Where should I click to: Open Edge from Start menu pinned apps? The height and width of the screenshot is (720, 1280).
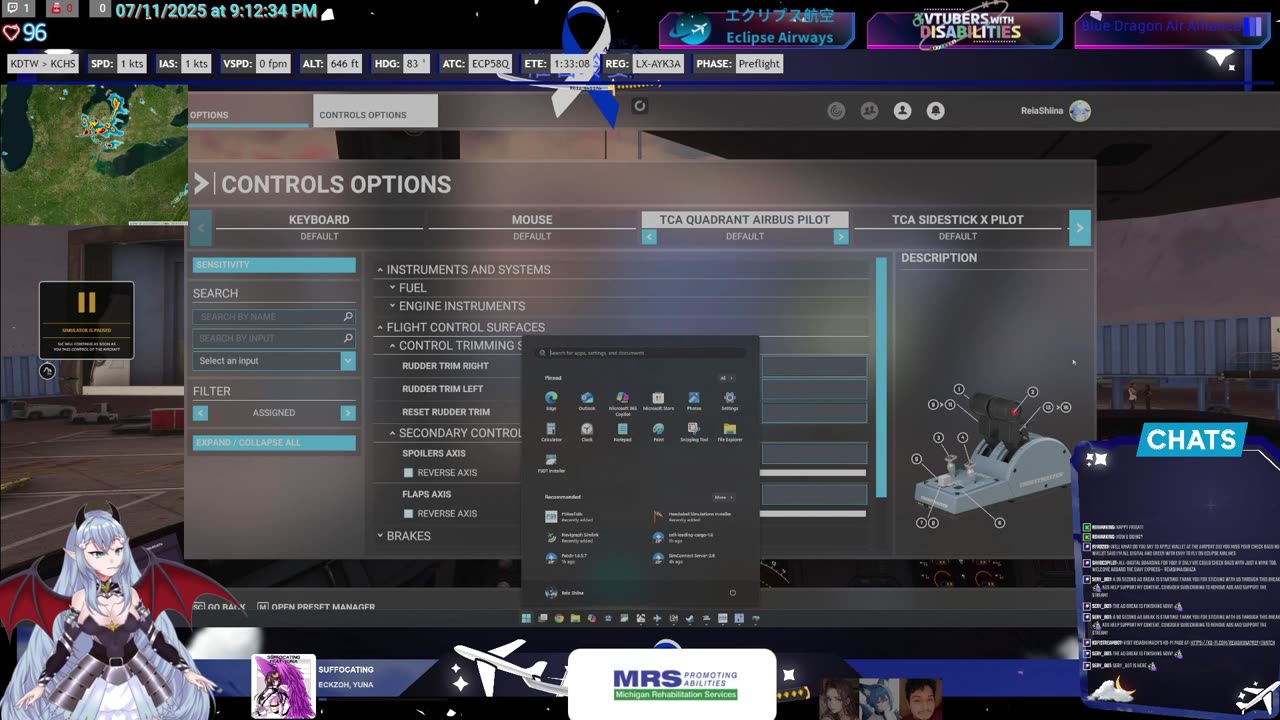tap(551, 400)
